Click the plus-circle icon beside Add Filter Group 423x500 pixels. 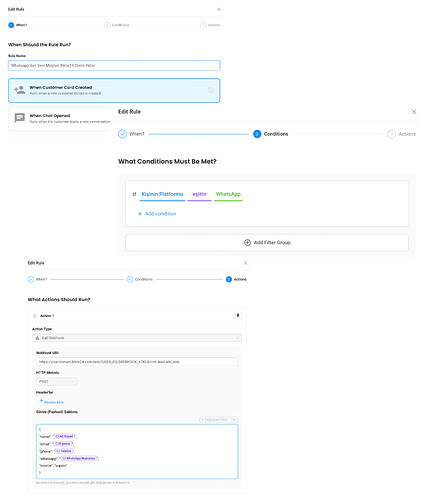247,243
